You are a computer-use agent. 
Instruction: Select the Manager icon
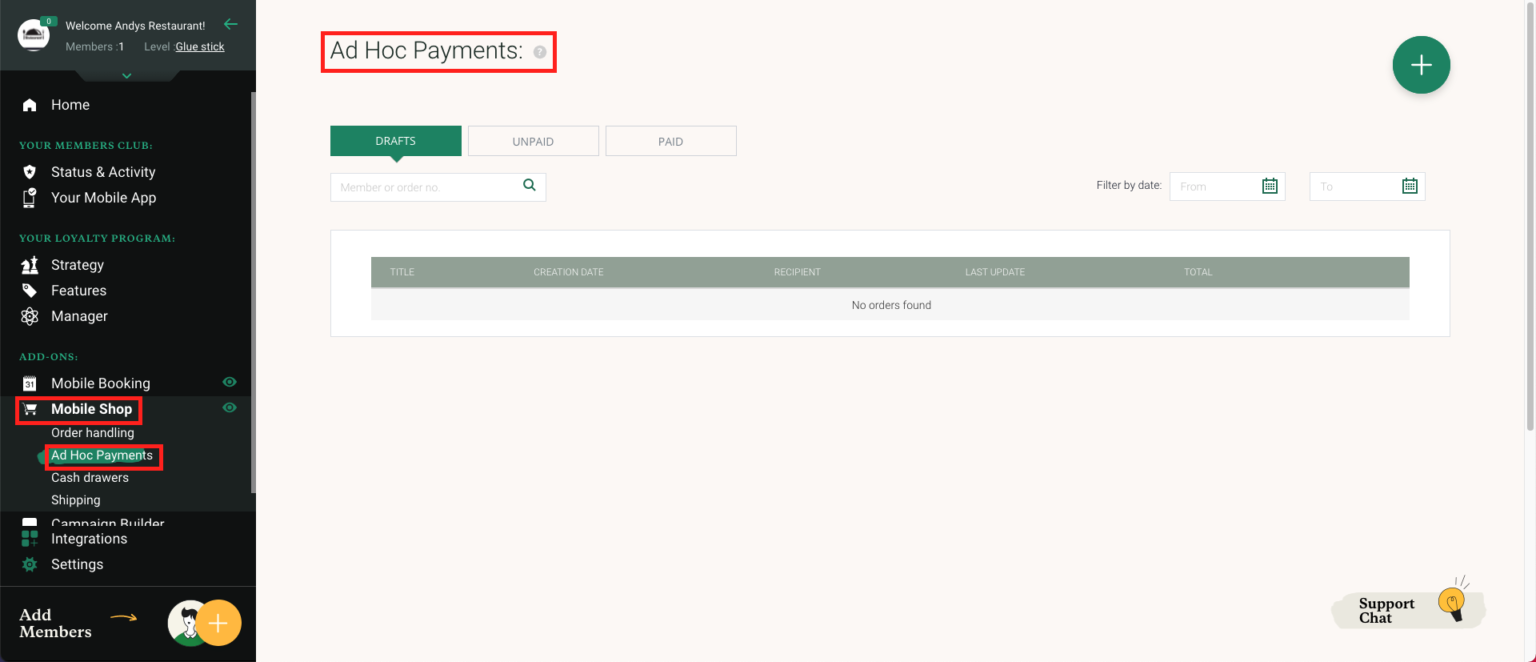(x=31, y=316)
